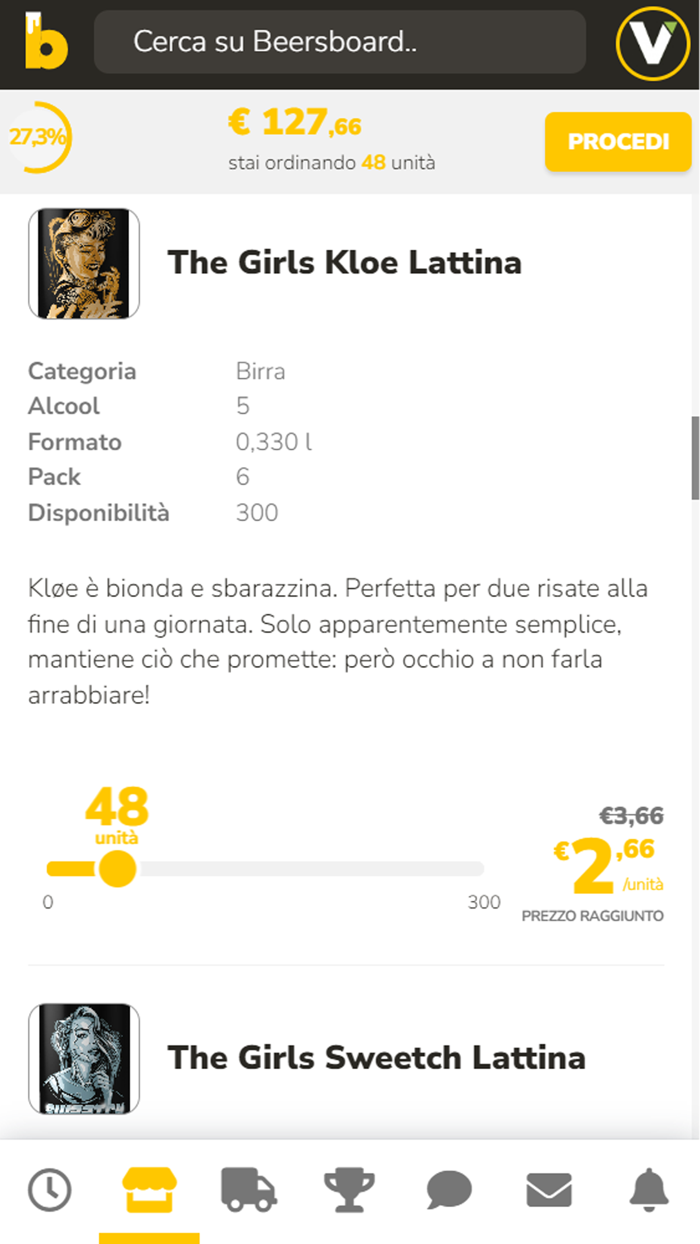
Task: Open order history using the clock icon
Action: tap(50, 1190)
